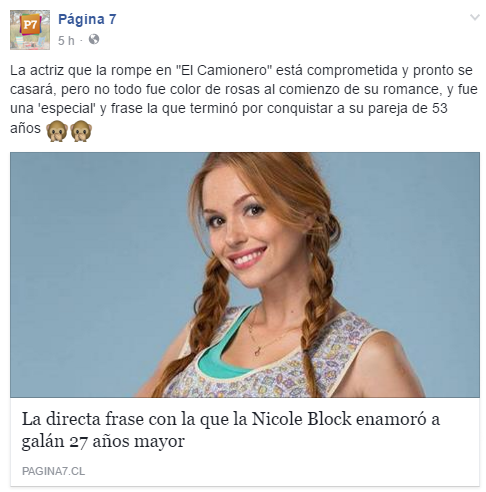Open the post options chevron menu
The width and height of the screenshot is (486, 492).
pos(474,17)
